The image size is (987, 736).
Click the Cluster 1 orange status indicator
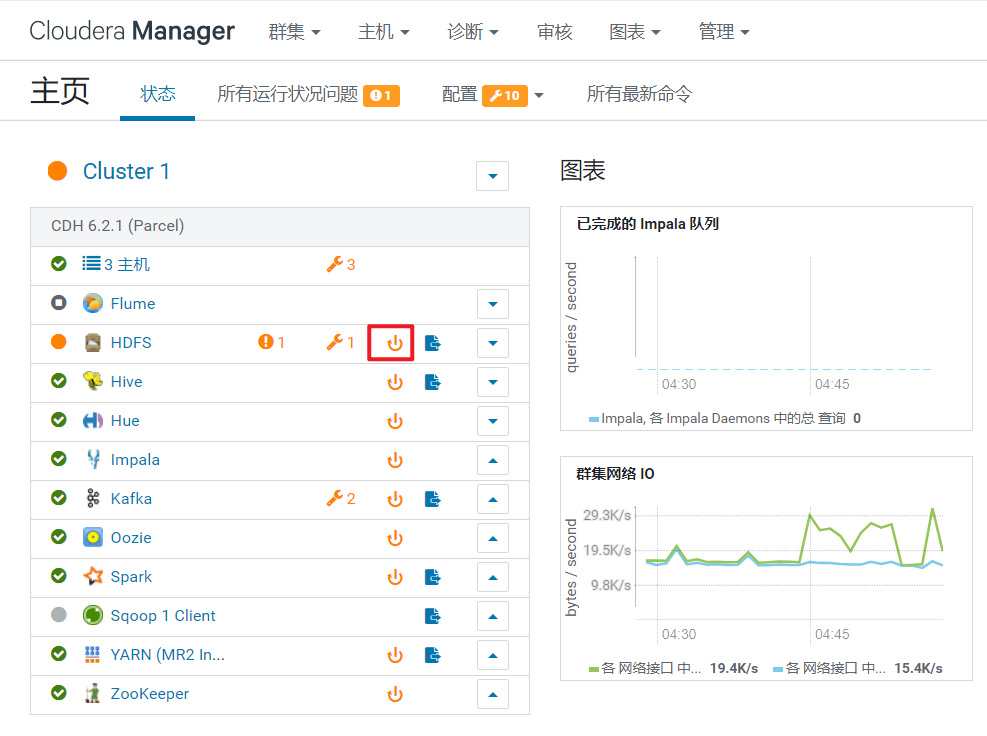tap(57, 171)
